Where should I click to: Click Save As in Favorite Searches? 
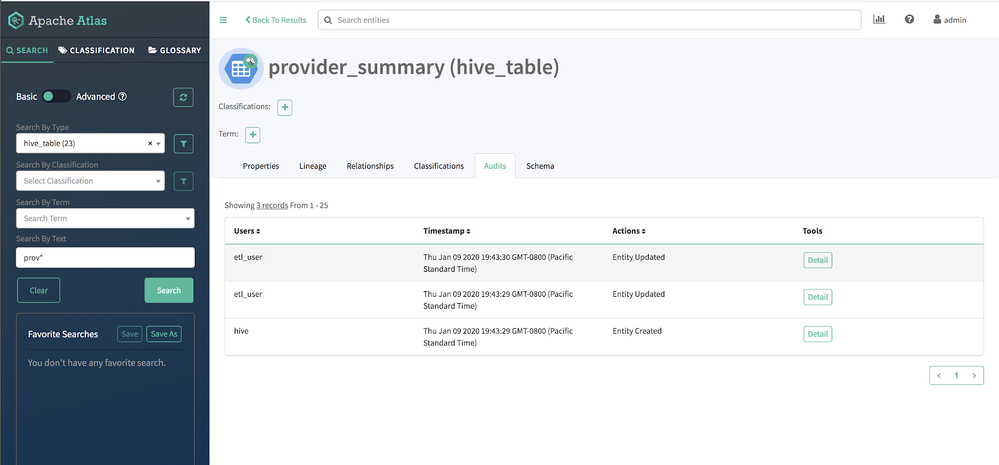tap(164, 334)
